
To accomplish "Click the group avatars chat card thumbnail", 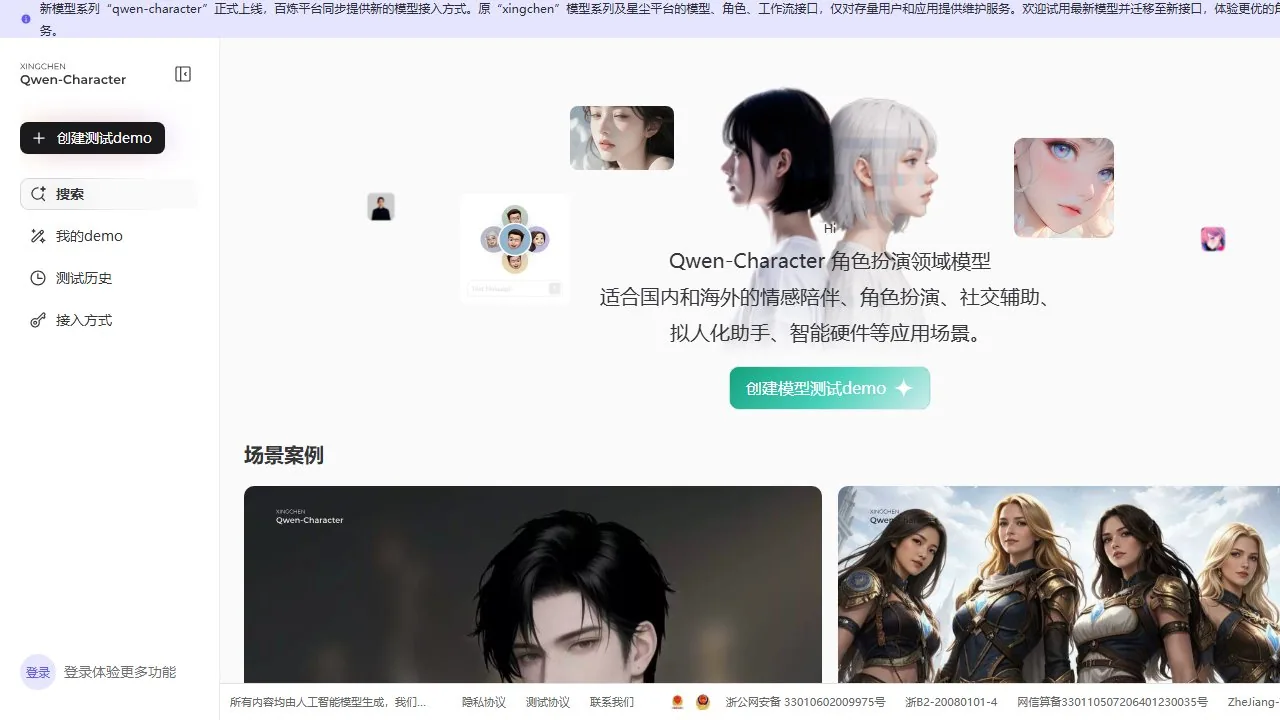I will 515,249.
